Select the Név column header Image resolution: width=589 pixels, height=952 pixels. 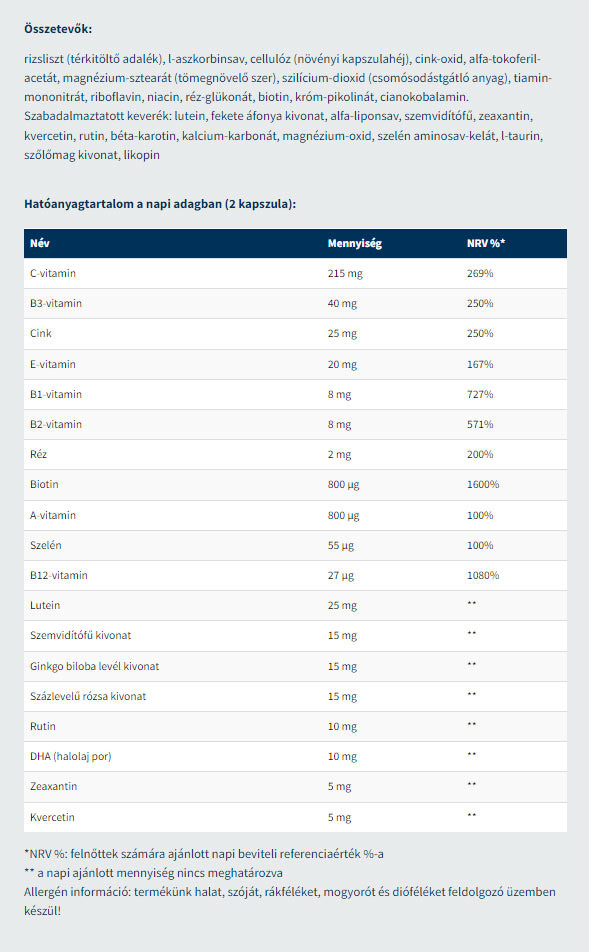pyautogui.click(x=39, y=243)
